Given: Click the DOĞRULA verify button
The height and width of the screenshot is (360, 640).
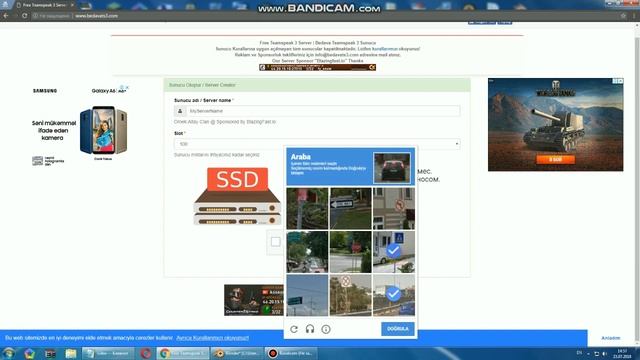Looking at the screenshot, I should coord(398,329).
